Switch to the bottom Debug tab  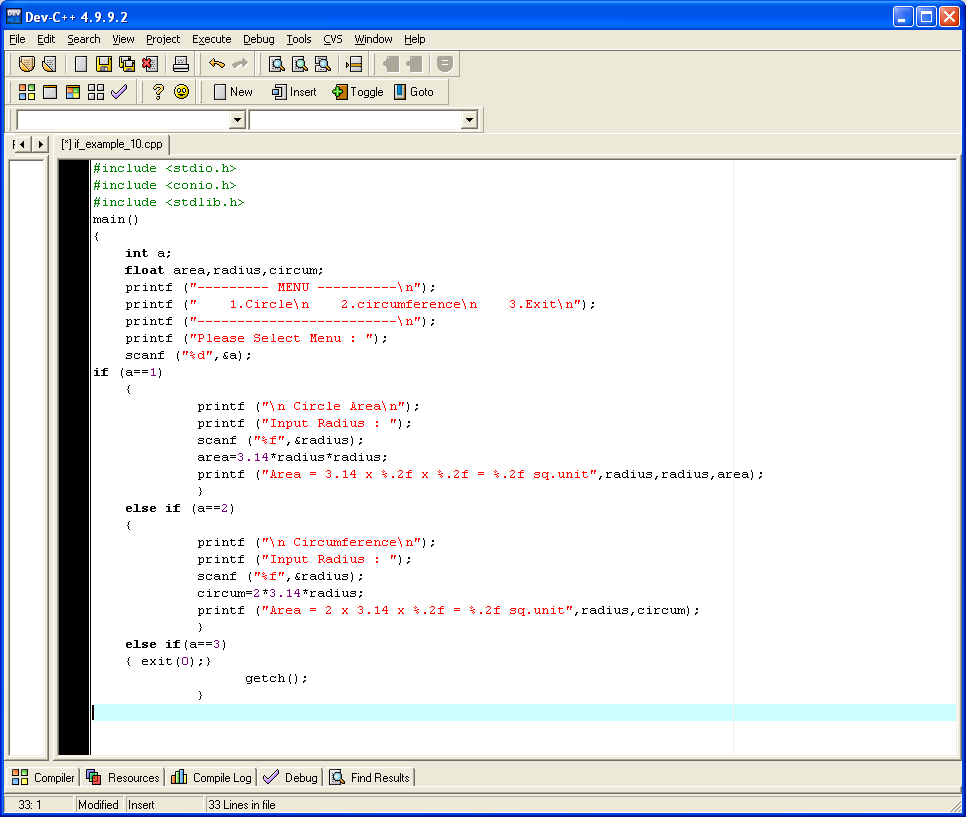tap(290, 778)
